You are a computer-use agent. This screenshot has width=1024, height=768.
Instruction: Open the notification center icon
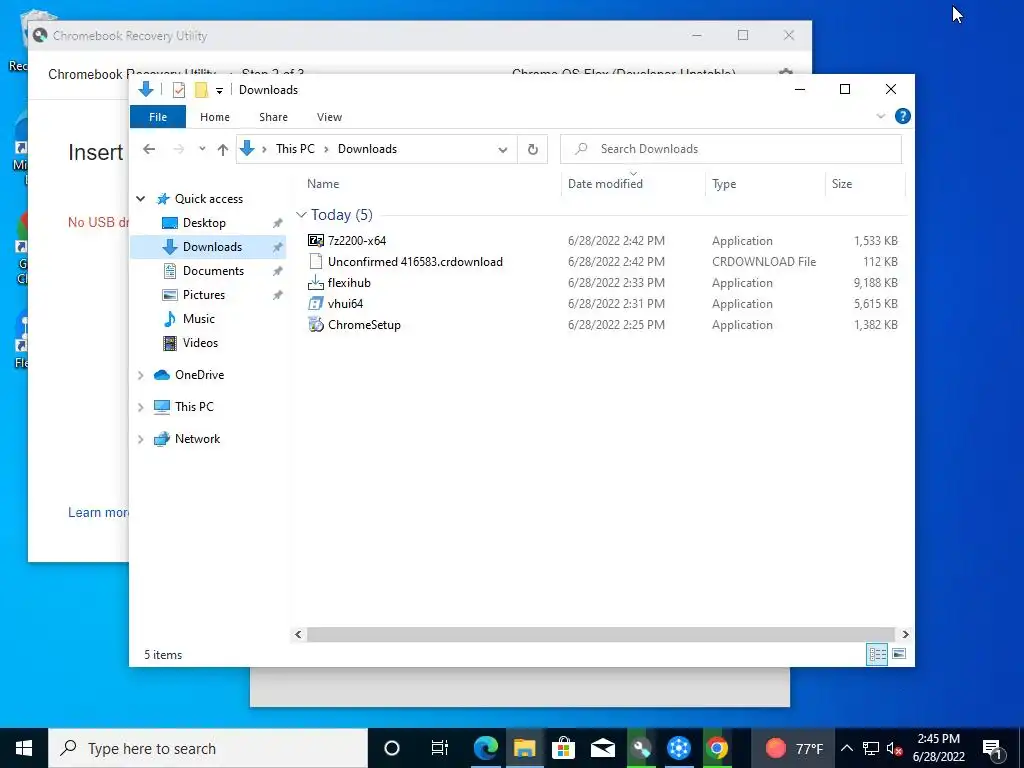[x=992, y=749]
